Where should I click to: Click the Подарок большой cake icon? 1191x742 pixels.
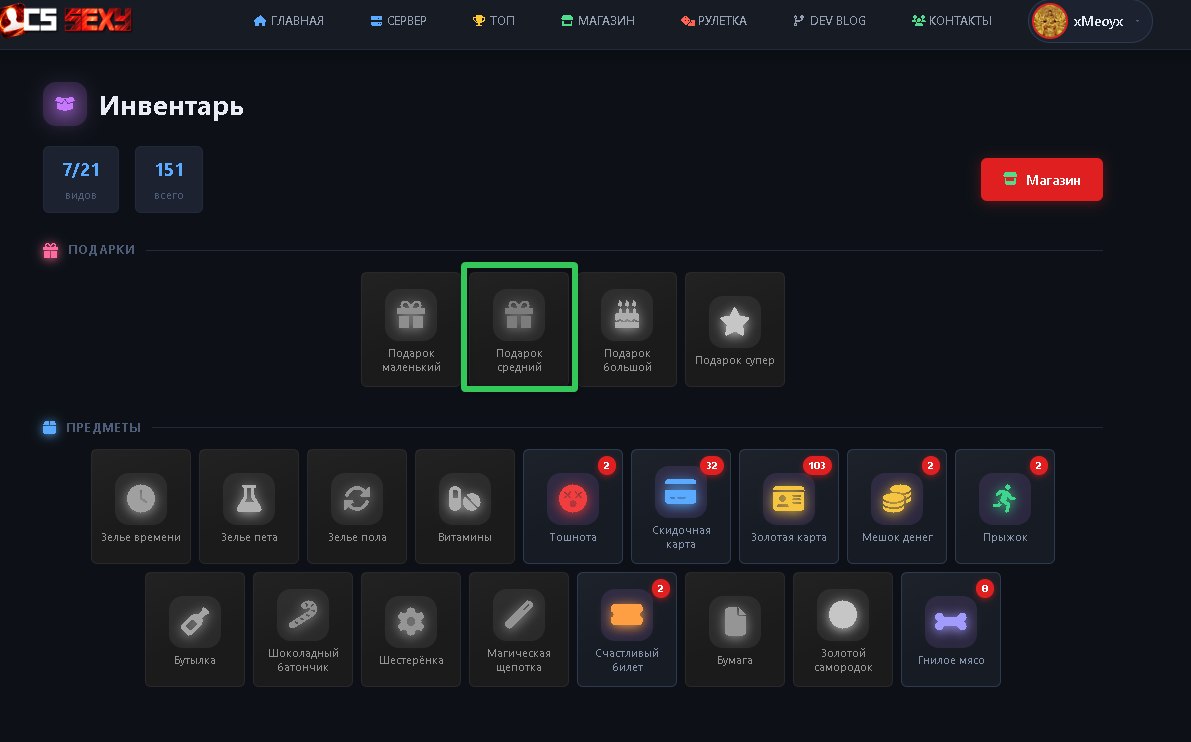pyautogui.click(x=627, y=314)
